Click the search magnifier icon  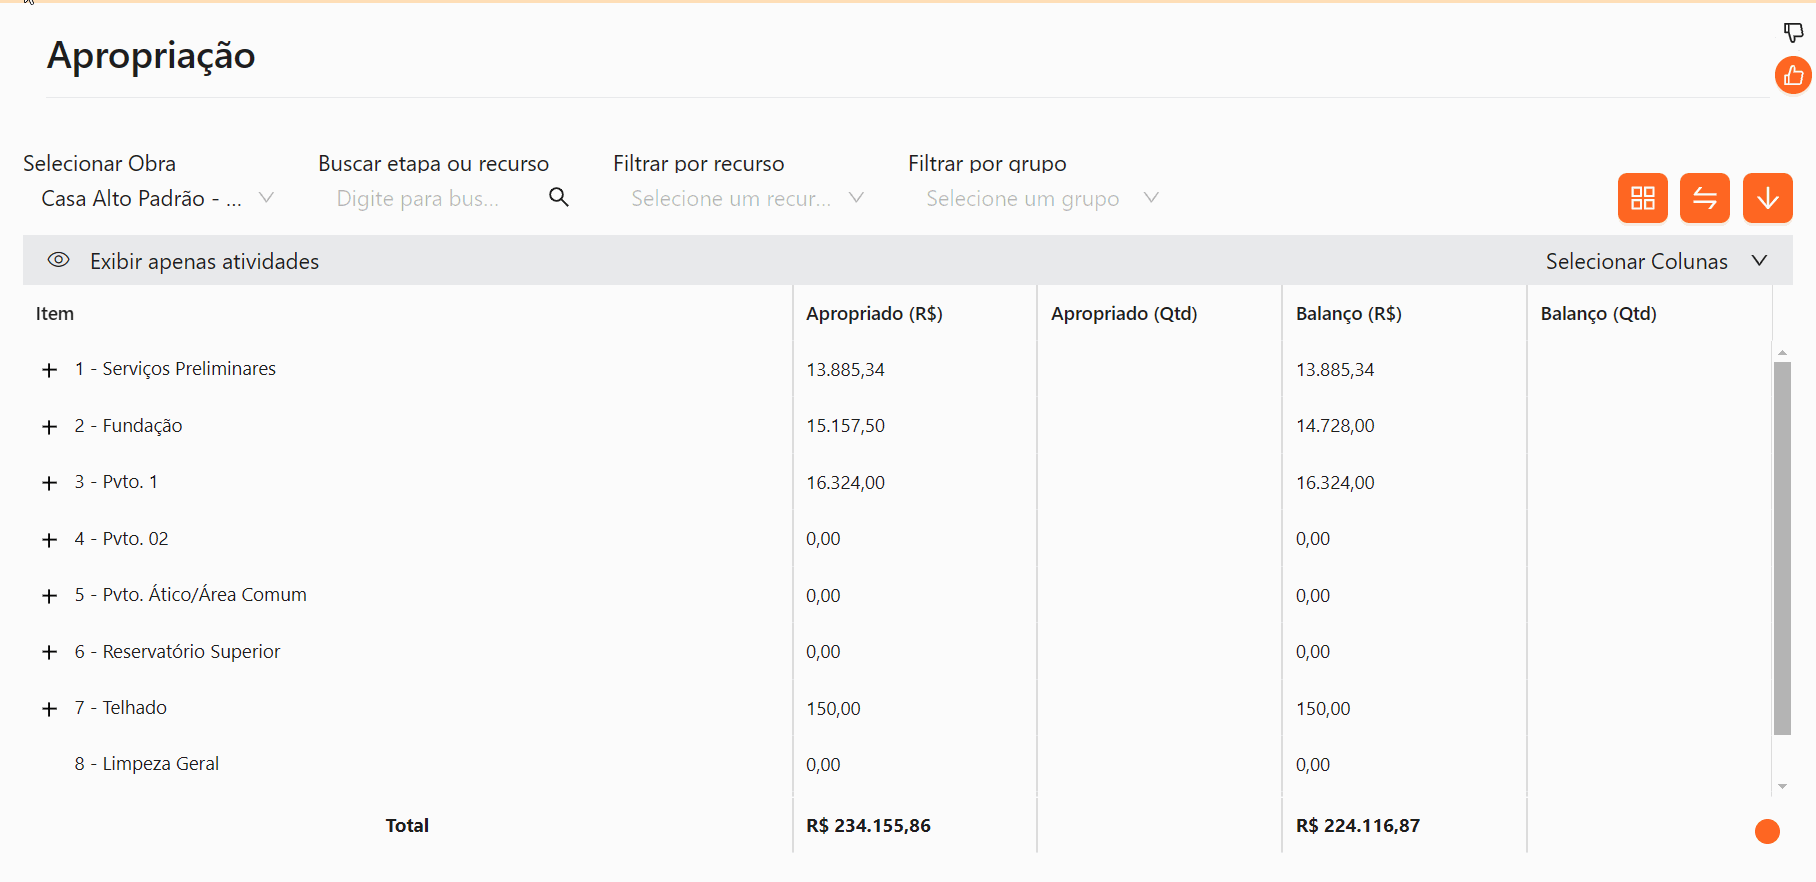click(x=559, y=198)
